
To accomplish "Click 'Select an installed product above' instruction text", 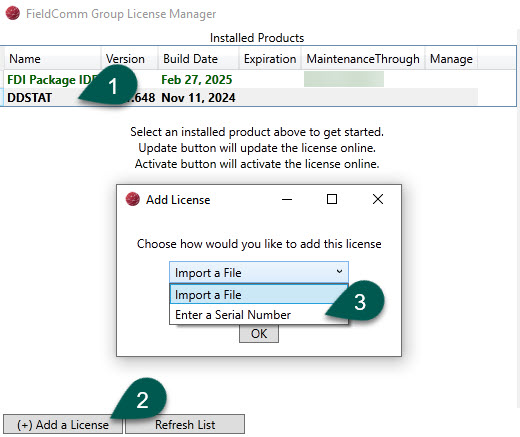I will [257, 132].
